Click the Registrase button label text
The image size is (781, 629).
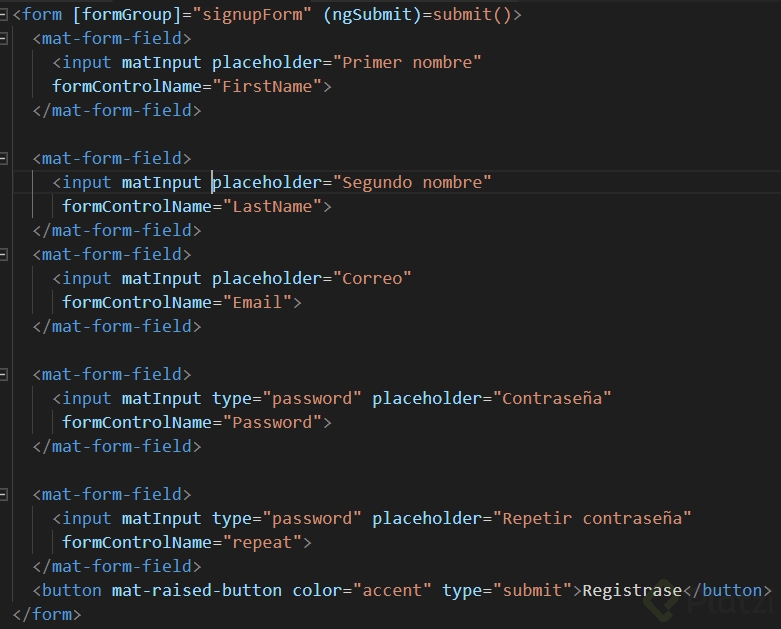tap(631, 590)
